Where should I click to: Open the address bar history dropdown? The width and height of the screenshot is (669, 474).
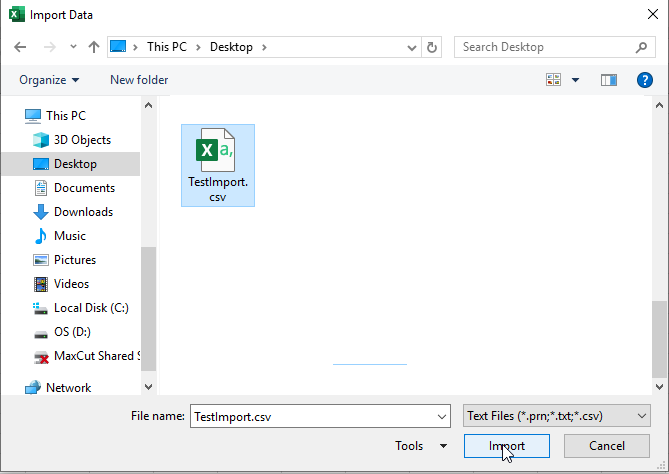pyautogui.click(x=412, y=47)
